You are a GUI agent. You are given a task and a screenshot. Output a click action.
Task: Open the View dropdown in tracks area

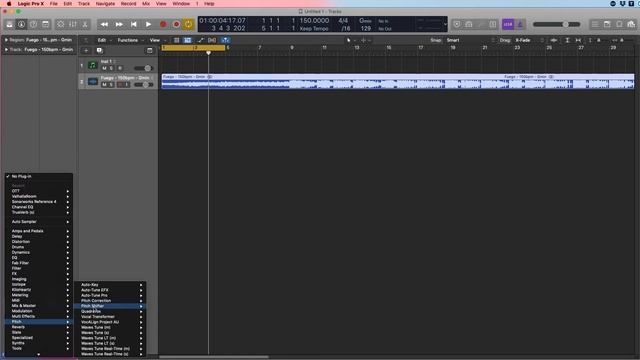157,40
